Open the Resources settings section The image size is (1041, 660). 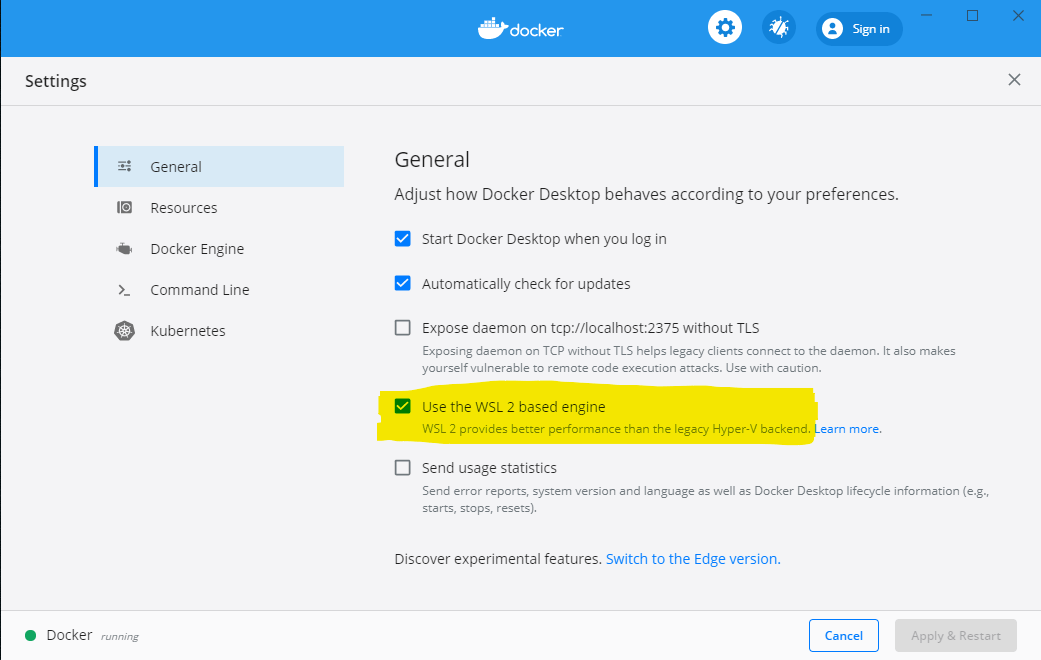(x=219, y=208)
